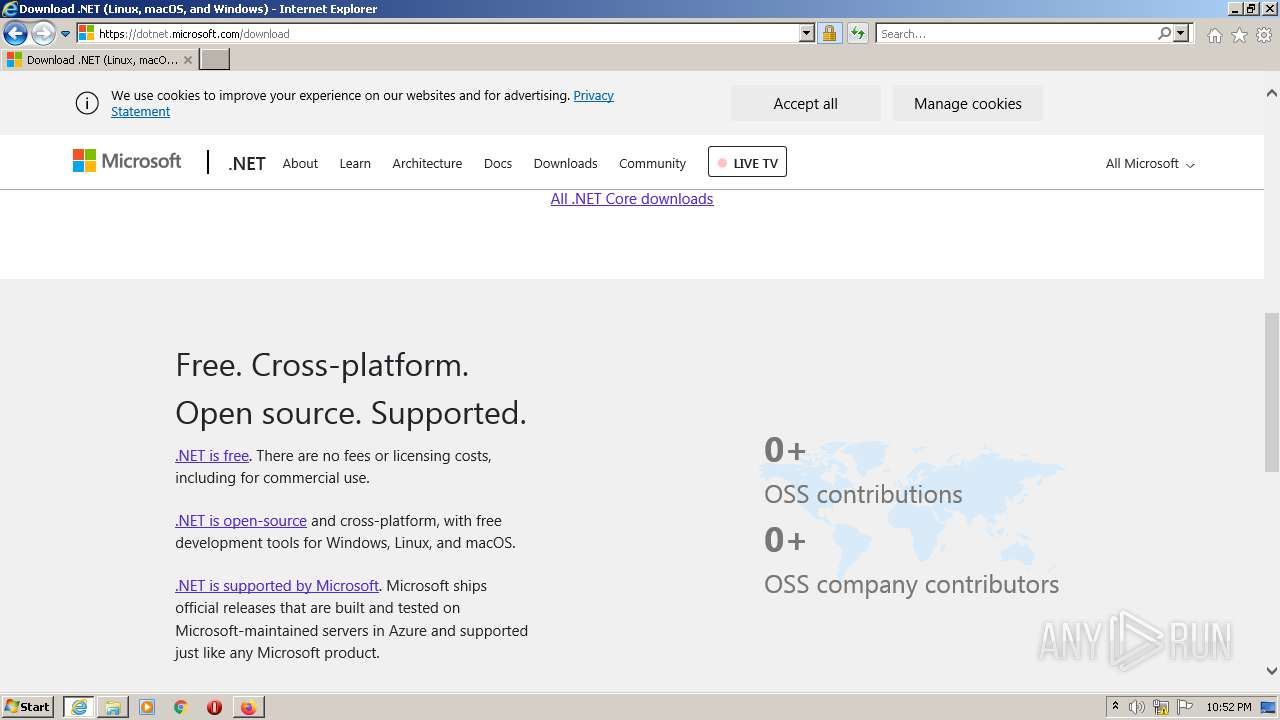The width and height of the screenshot is (1280, 720).
Task: Follow the '.NET is free' link
Action: (212, 455)
